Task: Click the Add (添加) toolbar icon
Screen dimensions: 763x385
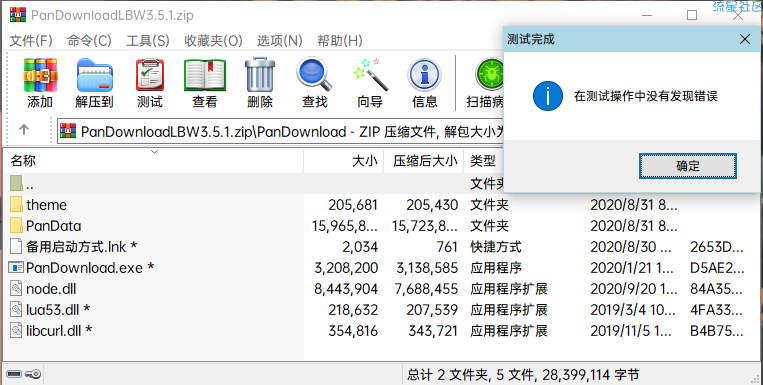Action: click(40, 74)
